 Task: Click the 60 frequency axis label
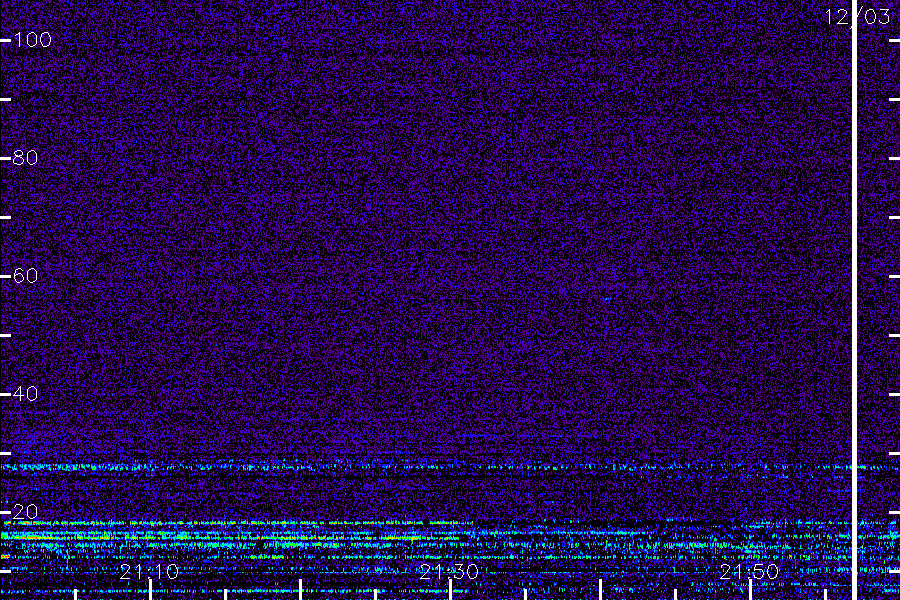(25, 276)
